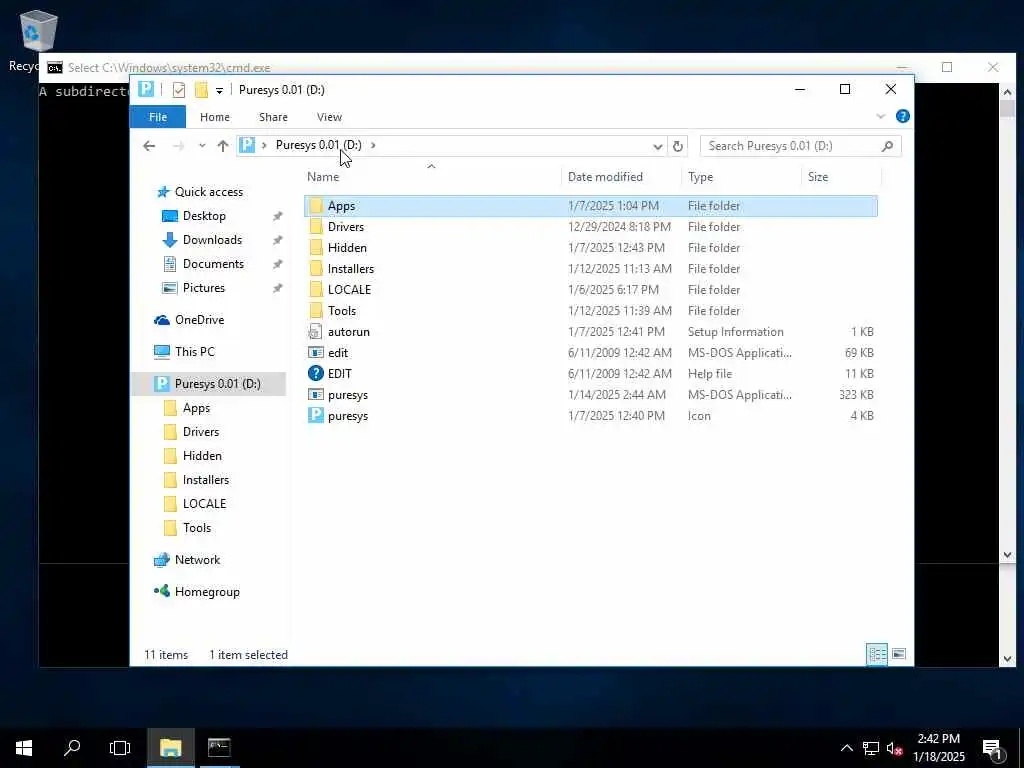This screenshot has width=1024, height=768.
Task: Show hidden tray icons chevron
Action: pos(846,748)
